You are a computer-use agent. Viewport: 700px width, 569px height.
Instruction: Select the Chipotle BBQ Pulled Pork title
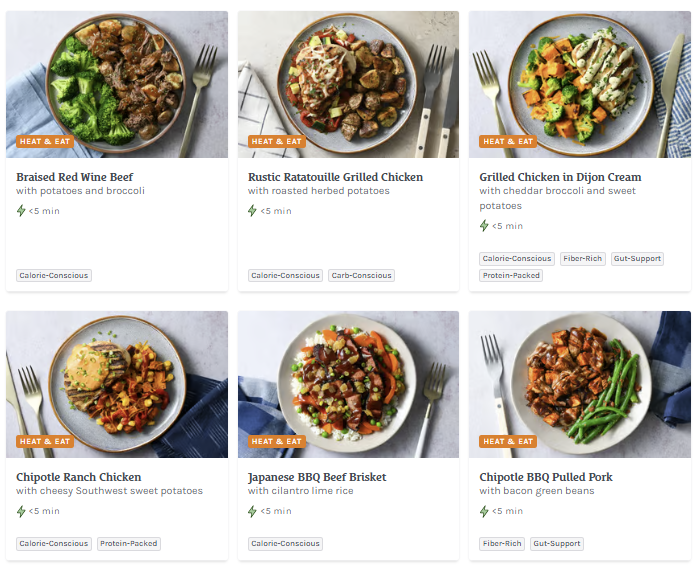[546, 477]
